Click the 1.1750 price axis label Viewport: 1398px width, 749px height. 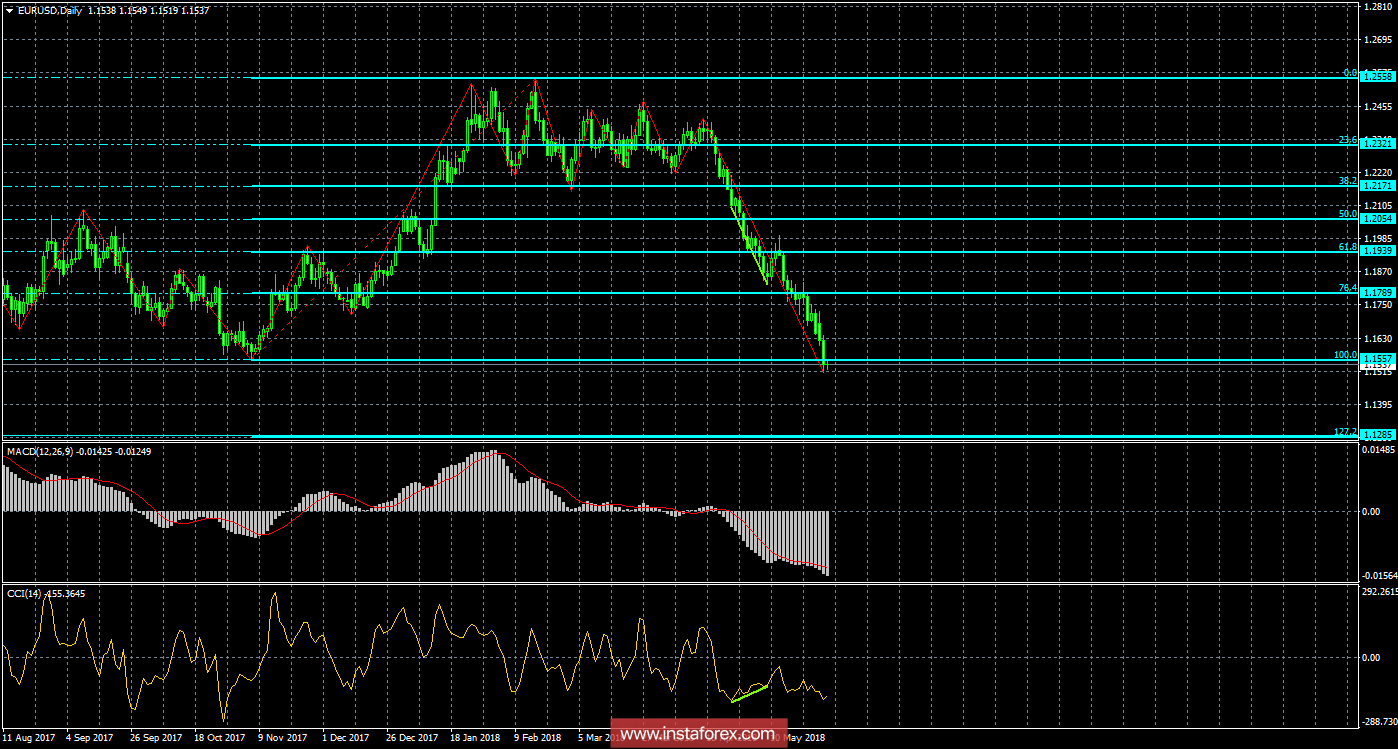tap(1379, 305)
